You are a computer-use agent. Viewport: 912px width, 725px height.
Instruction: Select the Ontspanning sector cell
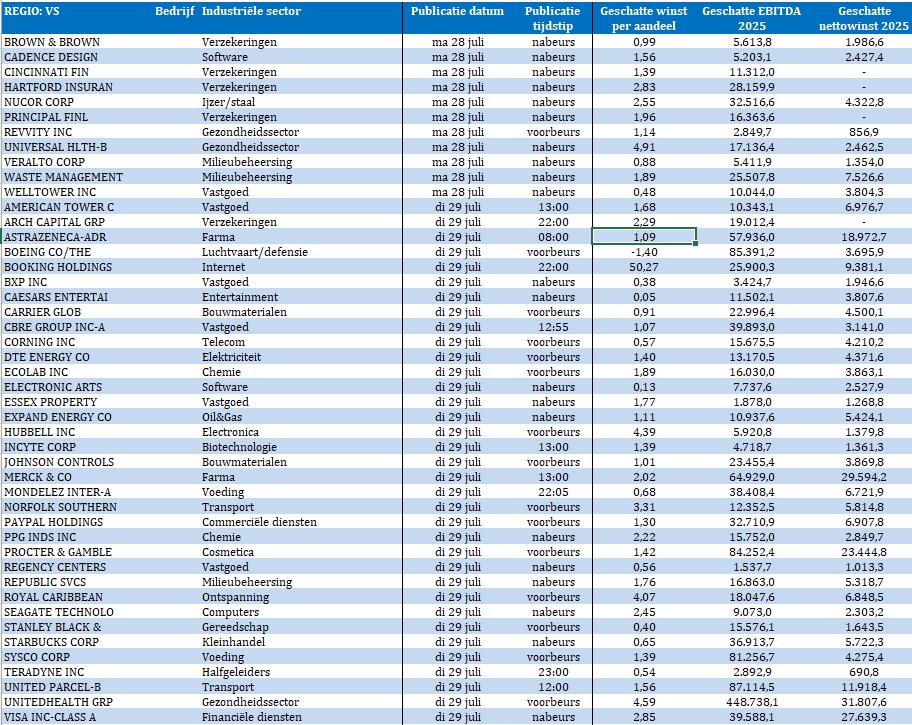[x=236, y=597]
